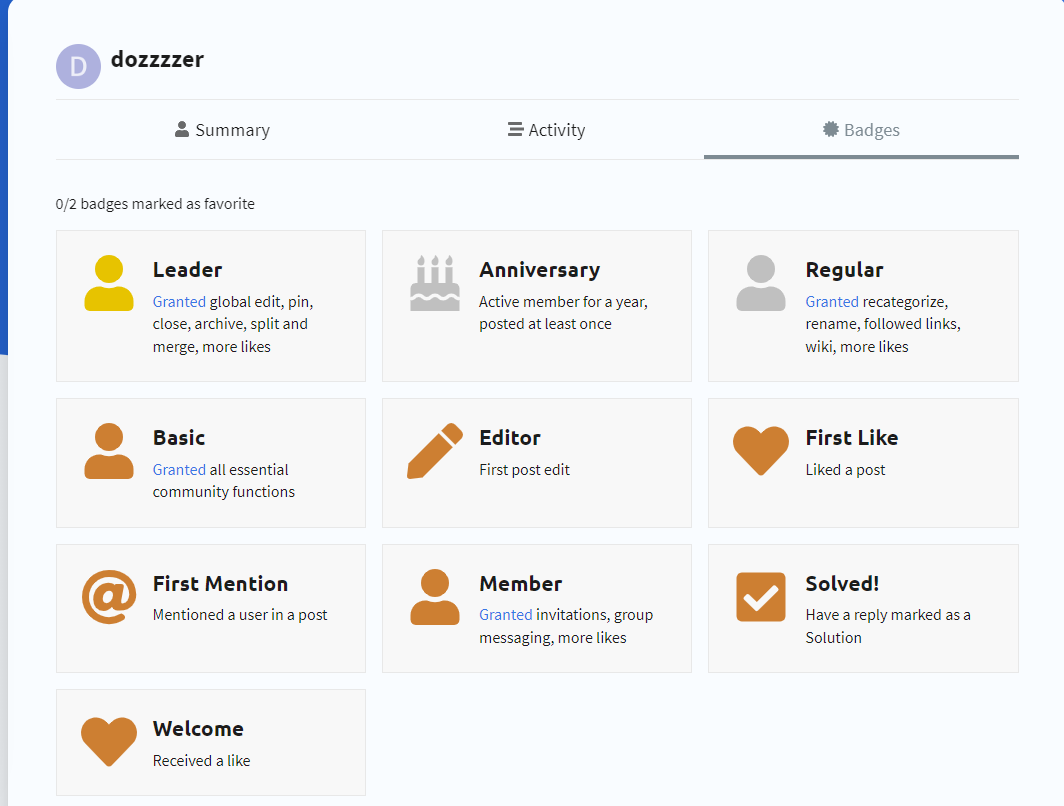Screen dimensions: 1064x806
Task: Select the Badges tab
Action: [x=861, y=130]
